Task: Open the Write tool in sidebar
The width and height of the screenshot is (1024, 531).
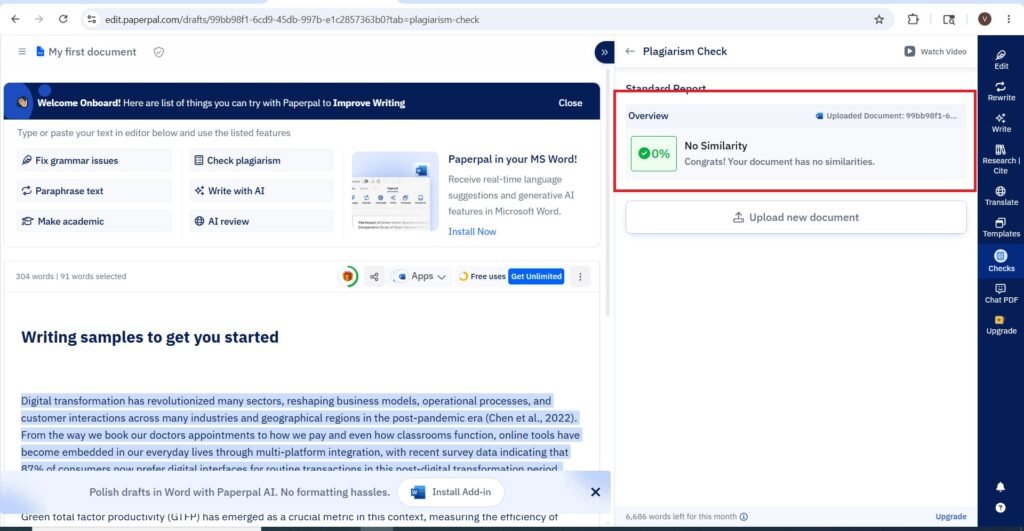Action: (x=1001, y=122)
